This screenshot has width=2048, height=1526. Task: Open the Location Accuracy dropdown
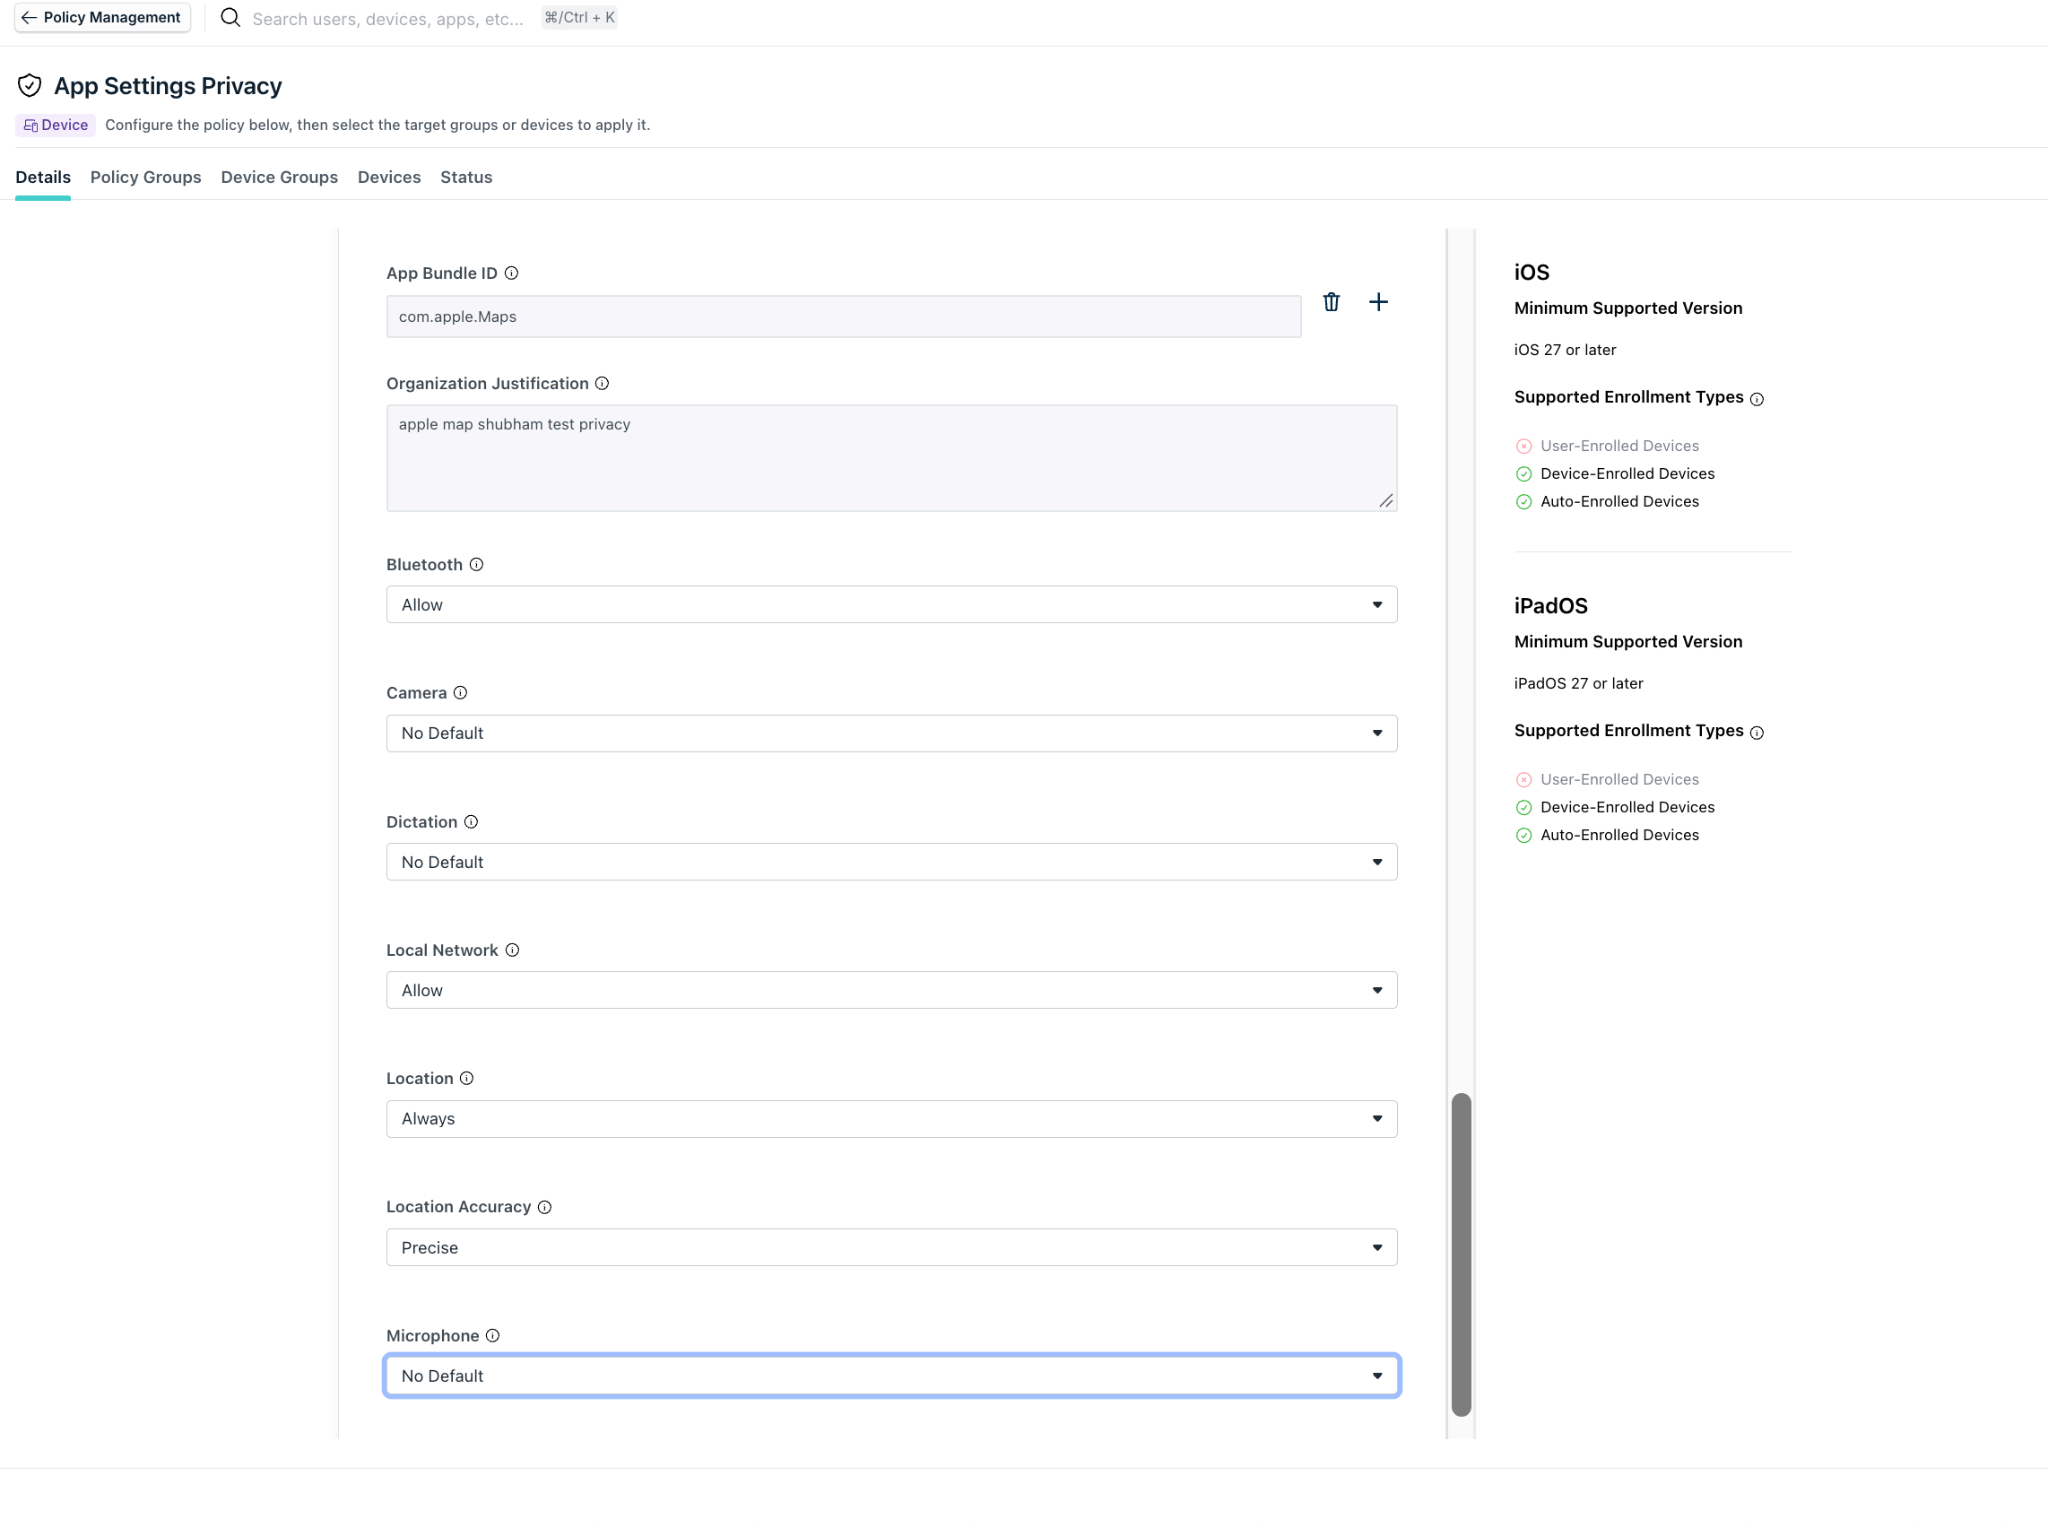pyautogui.click(x=891, y=1248)
